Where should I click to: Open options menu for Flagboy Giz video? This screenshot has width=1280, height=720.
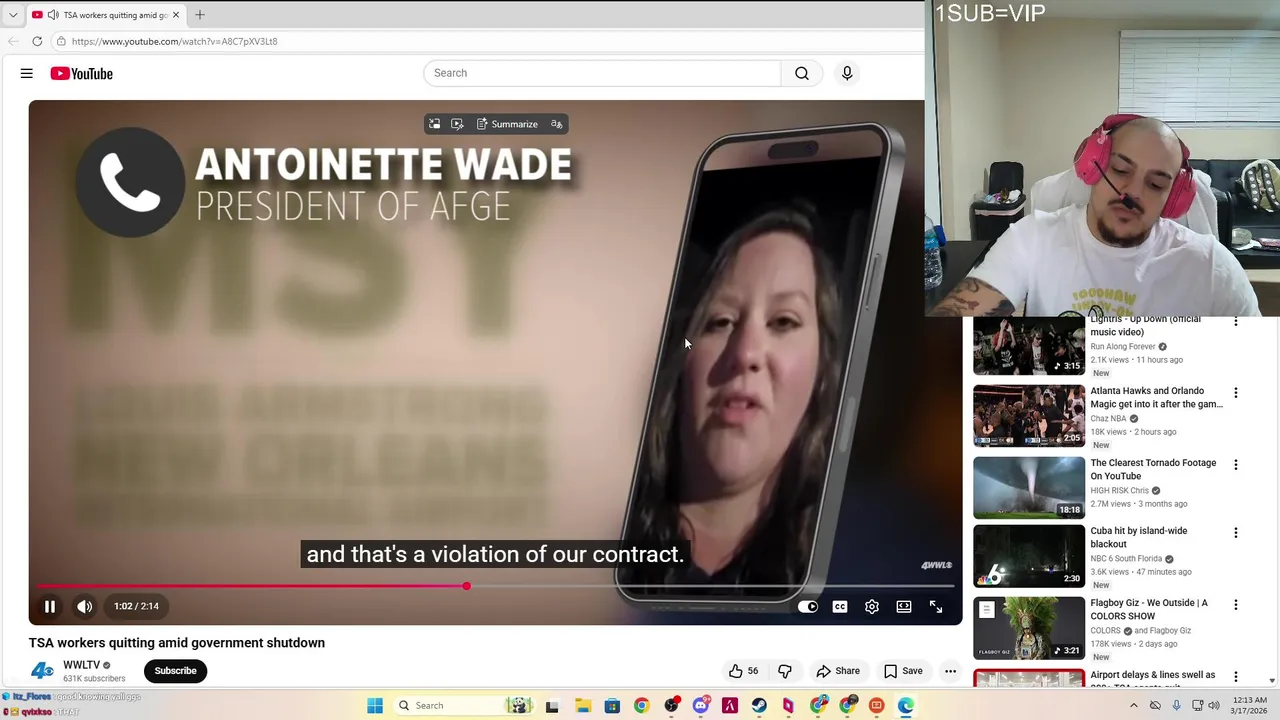pos(1235,605)
